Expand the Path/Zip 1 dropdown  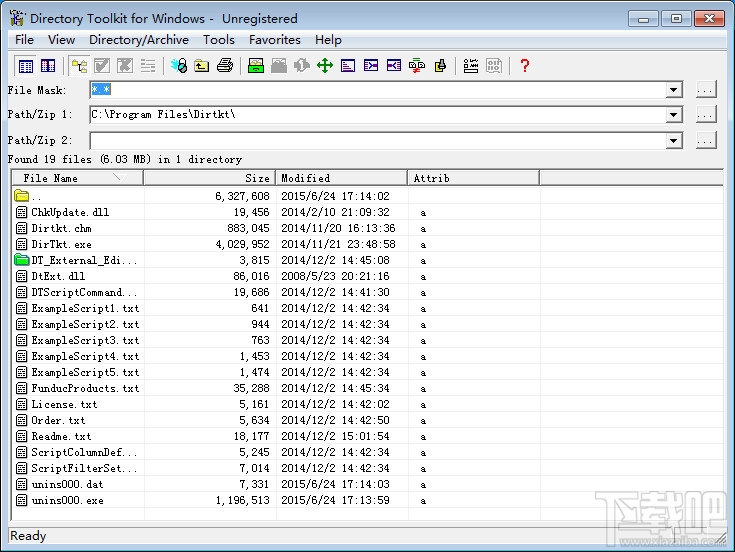675,115
